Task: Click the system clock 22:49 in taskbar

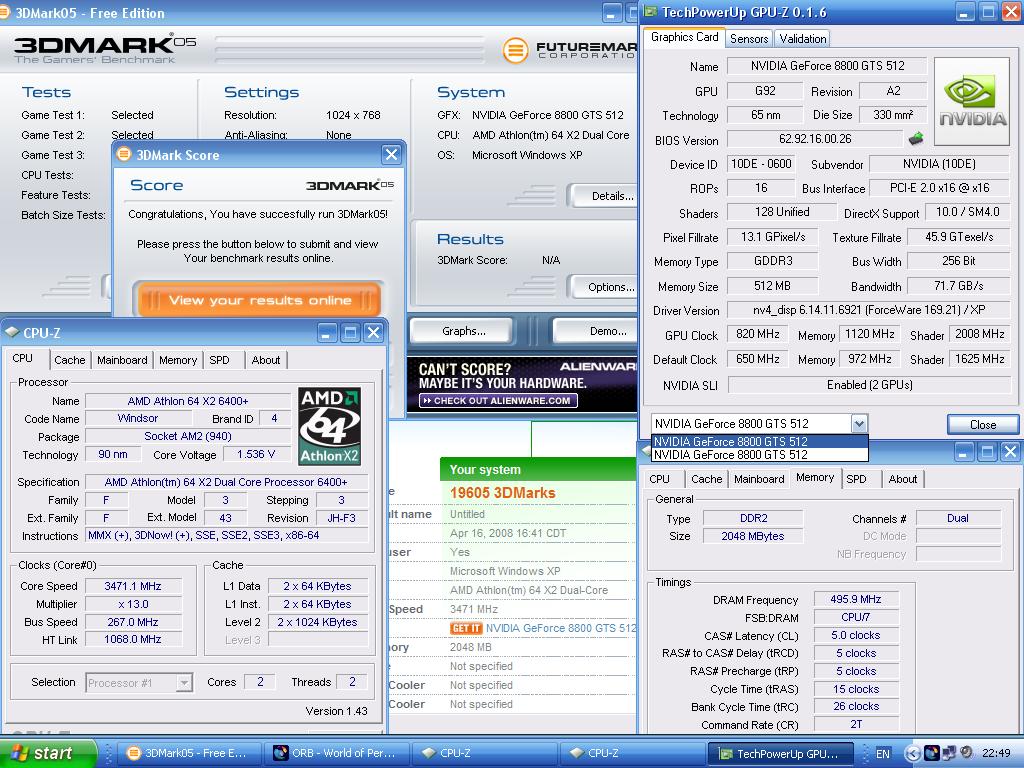Action: coord(996,754)
